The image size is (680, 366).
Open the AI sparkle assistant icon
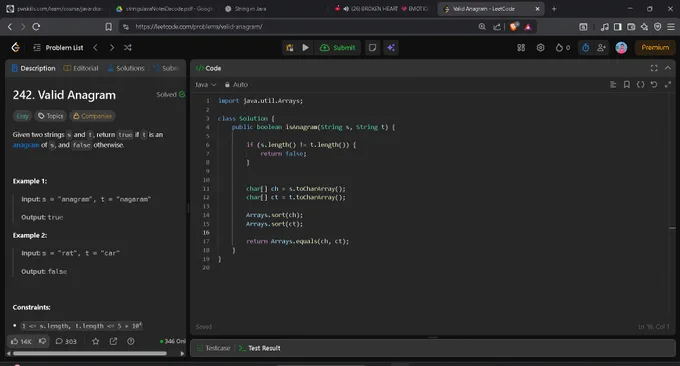pyautogui.click(x=391, y=48)
